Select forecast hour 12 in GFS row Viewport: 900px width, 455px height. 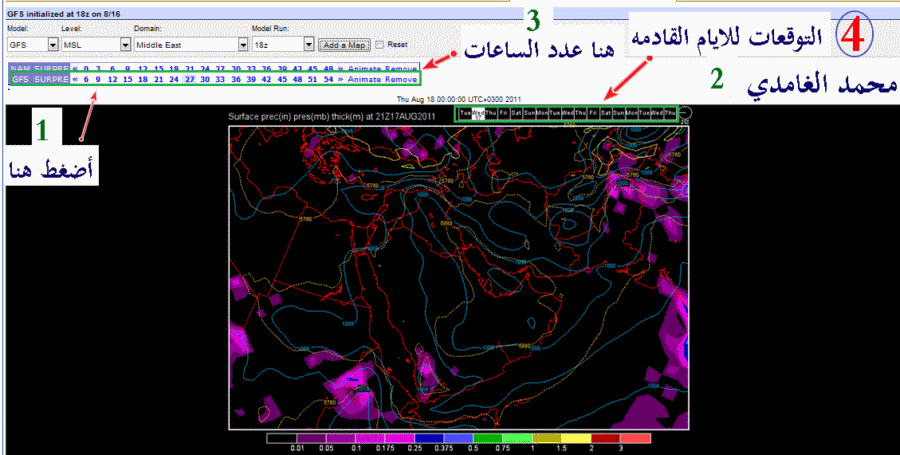(112, 79)
